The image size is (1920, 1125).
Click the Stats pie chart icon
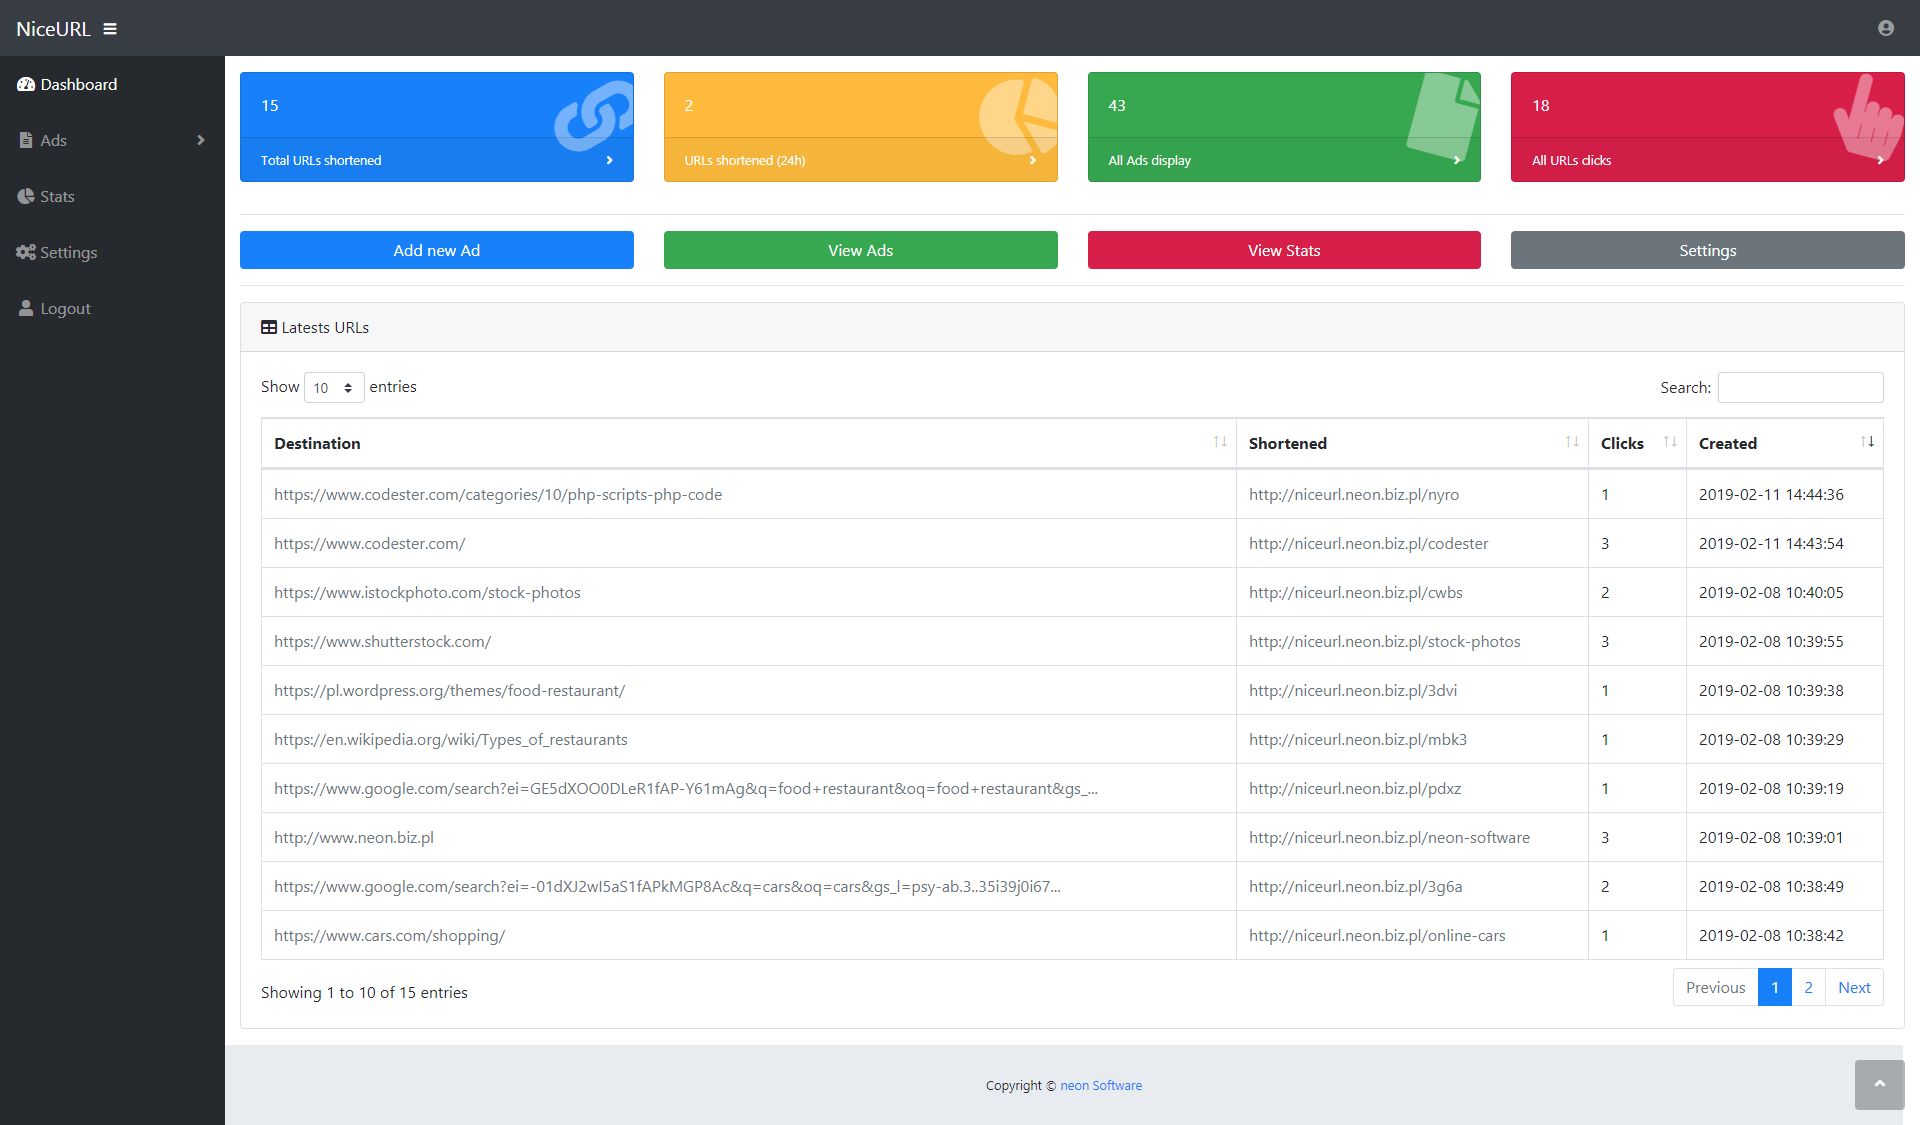tap(26, 197)
